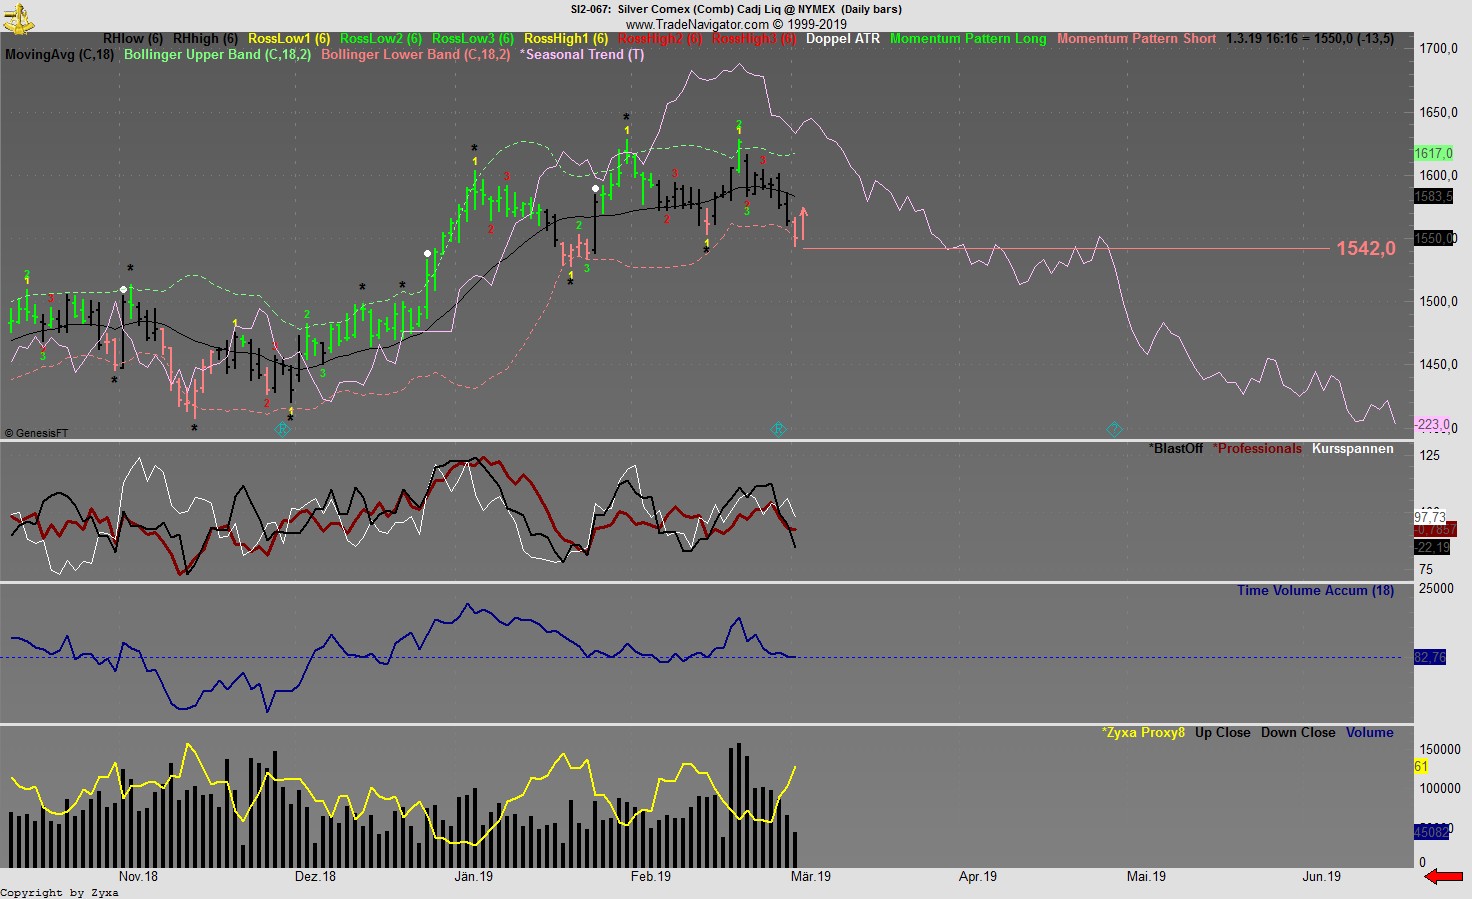Select the red RossHigh2 (6) label
Screen dimensions: 1472x899
660,39
